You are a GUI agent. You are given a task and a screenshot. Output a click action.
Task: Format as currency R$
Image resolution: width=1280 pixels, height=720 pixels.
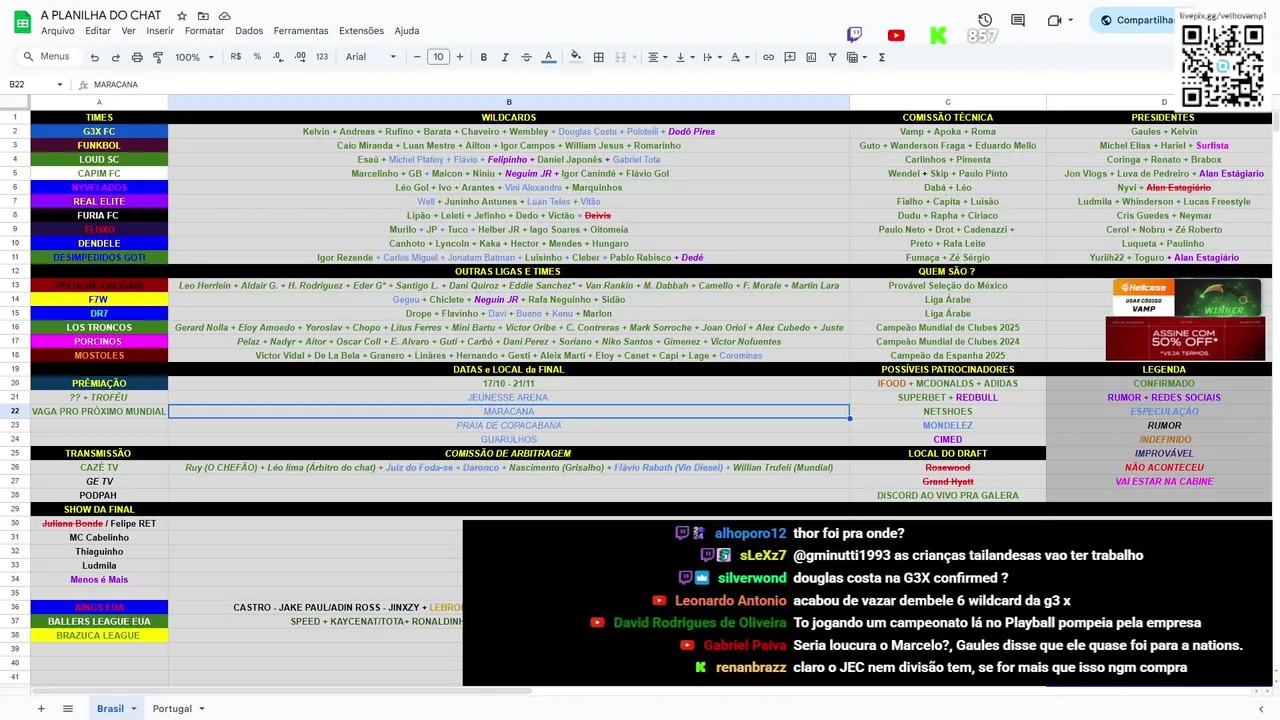point(236,57)
